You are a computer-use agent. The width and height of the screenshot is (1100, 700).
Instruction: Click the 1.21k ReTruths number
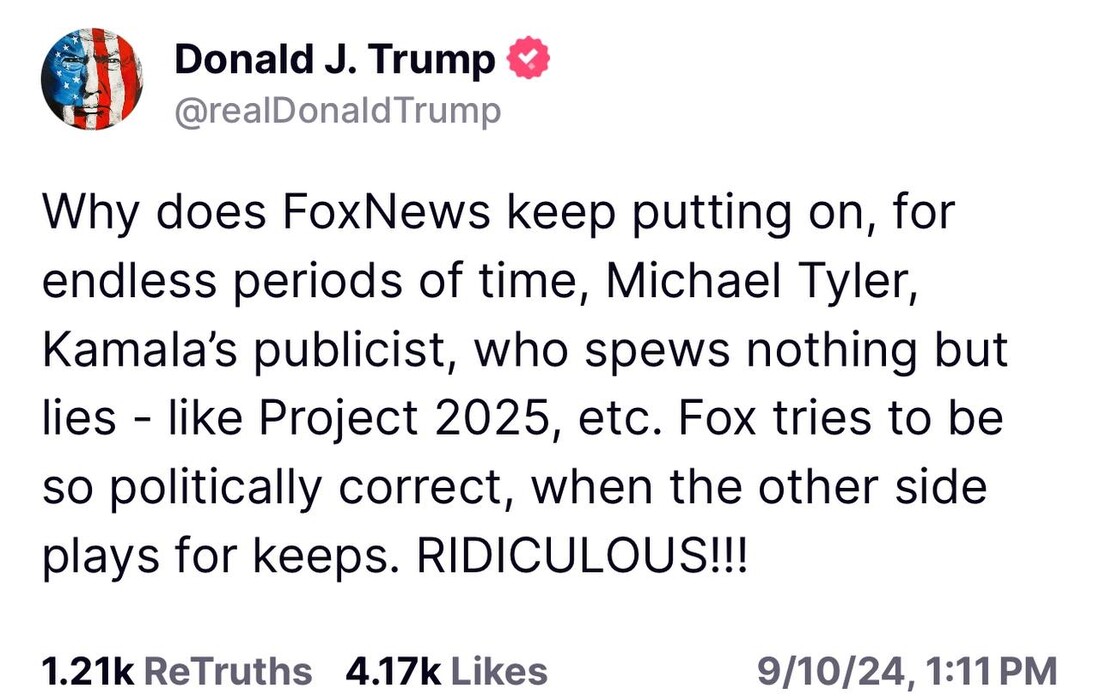coord(87,670)
